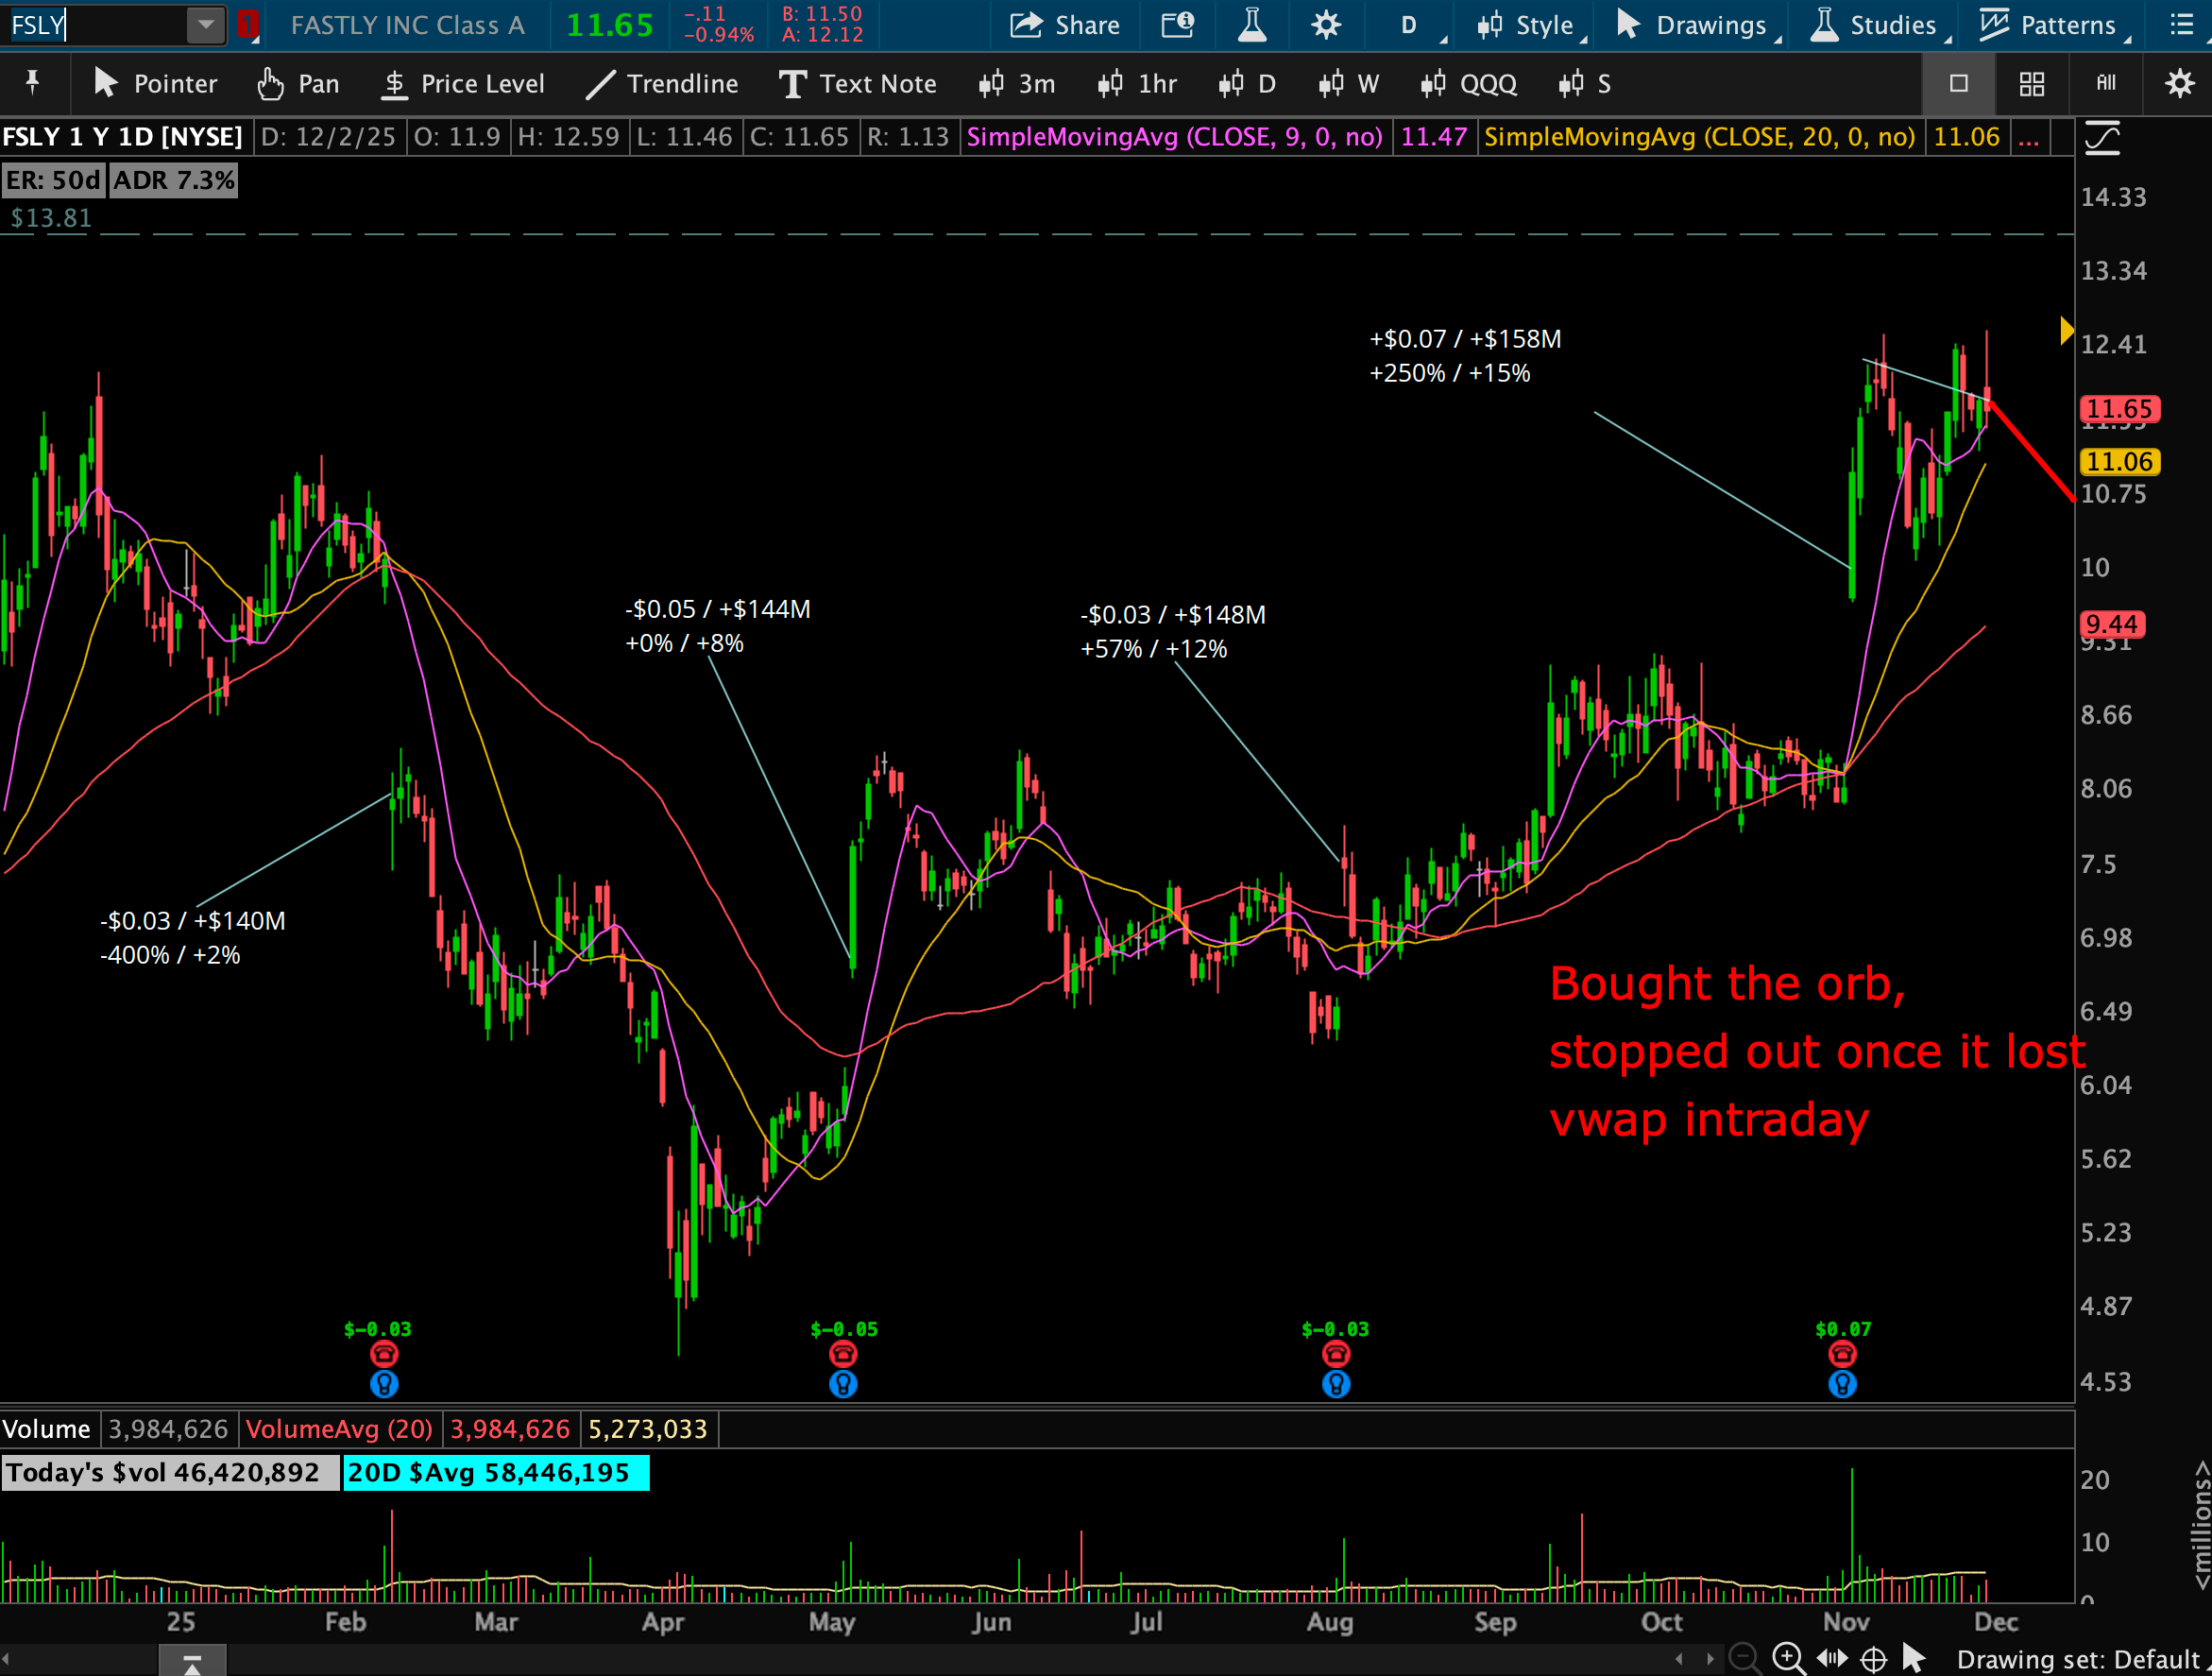
Task: Open chart settings gear in top bar
Action: click(1326, 25)
